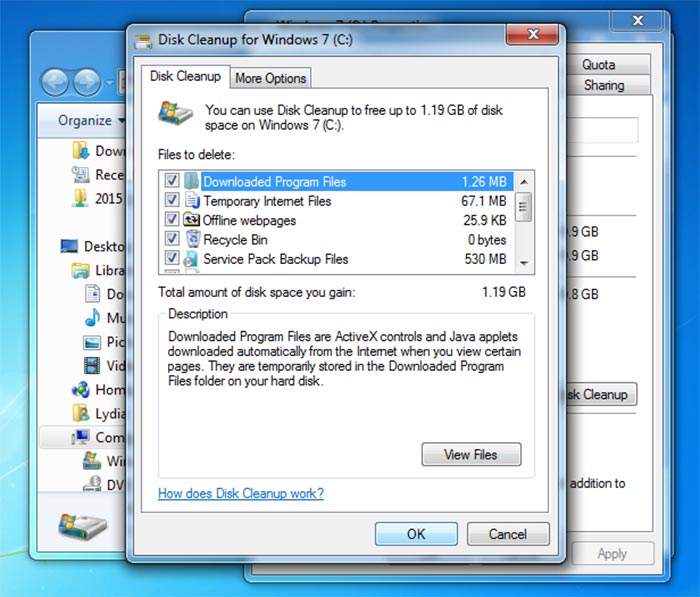
Task: Open the Organize dropdown in Explorer
Action: [x=91, y=120]
